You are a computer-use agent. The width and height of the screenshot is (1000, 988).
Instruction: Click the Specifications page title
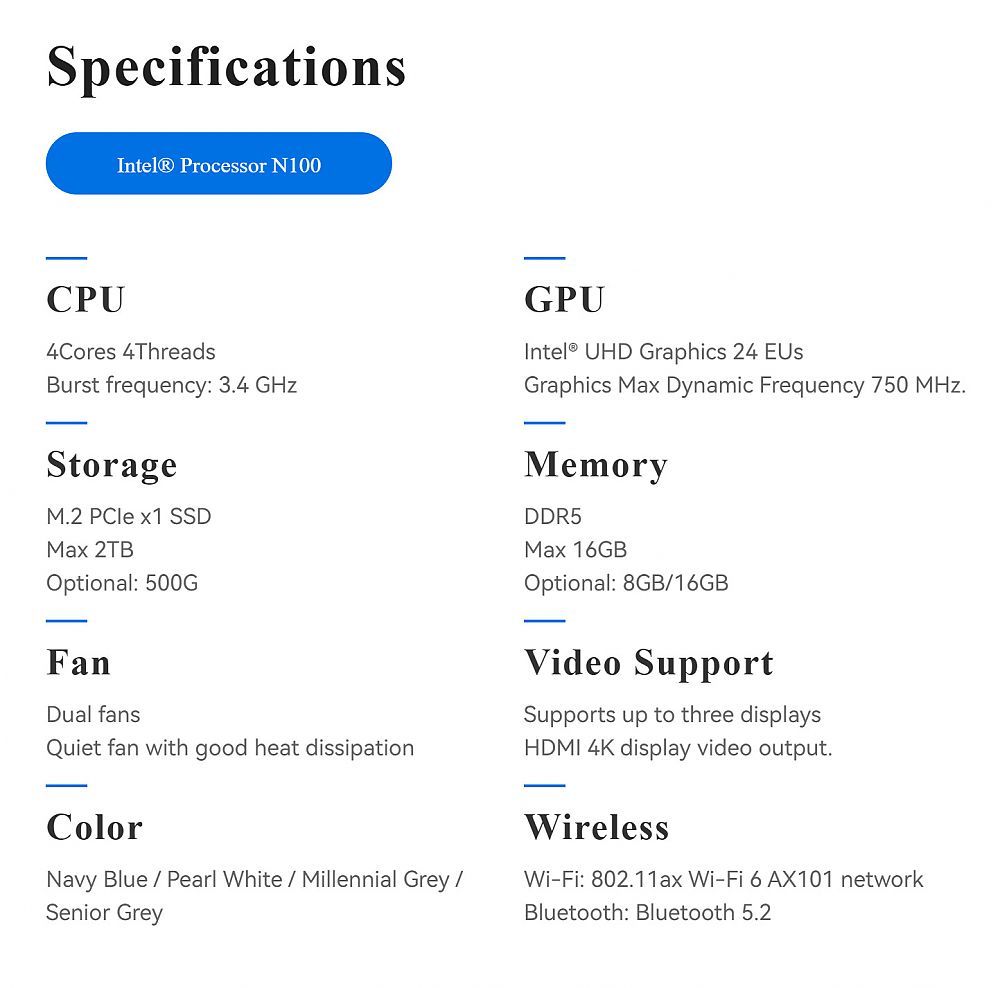click(226, 68)
